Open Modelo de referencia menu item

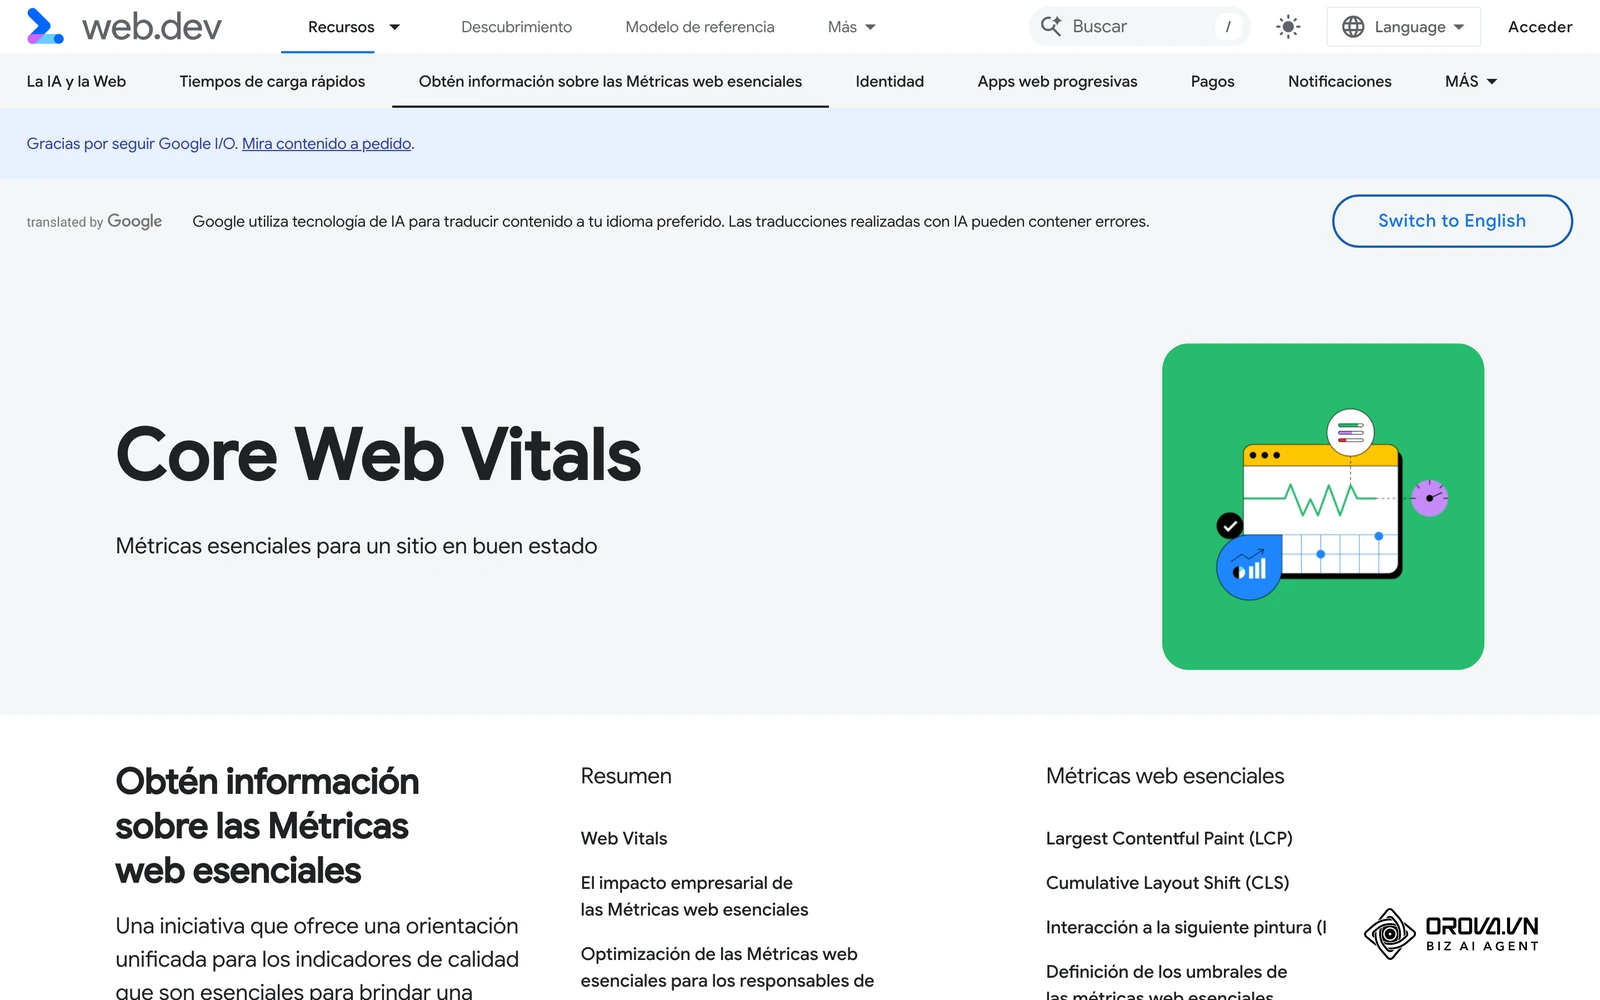(700, 27)
